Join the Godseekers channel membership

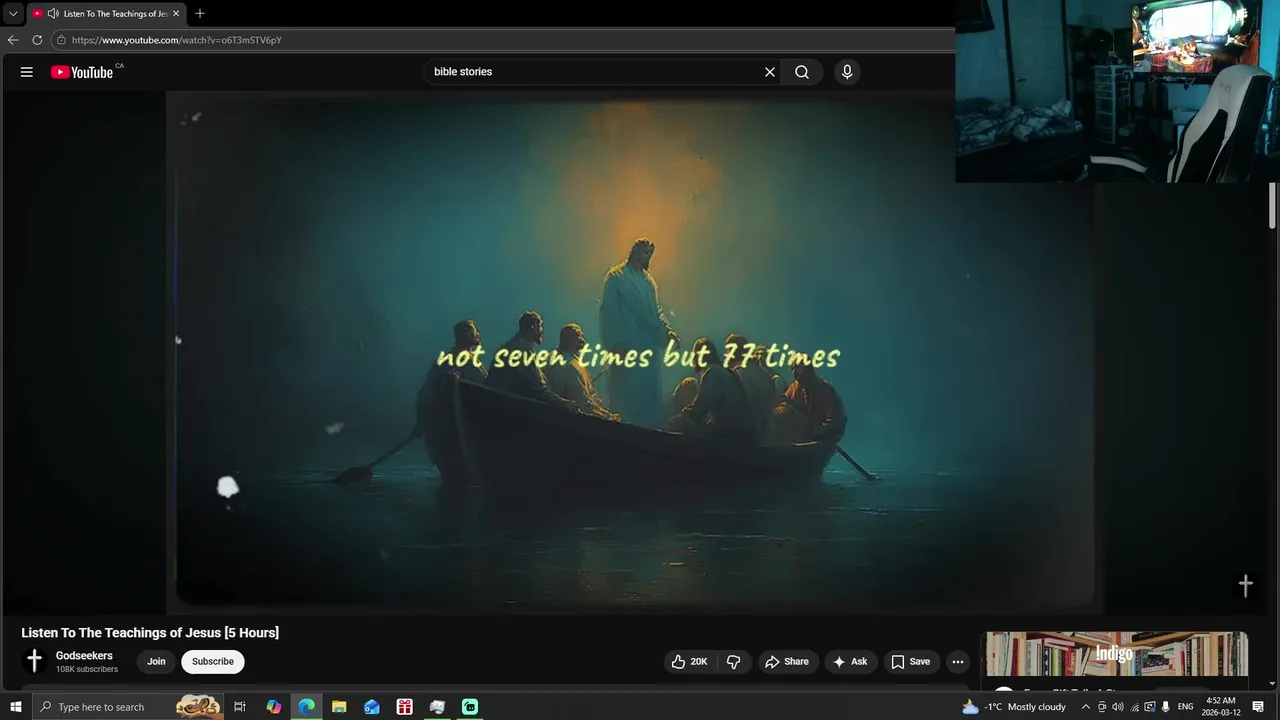(x=156, y=662)
